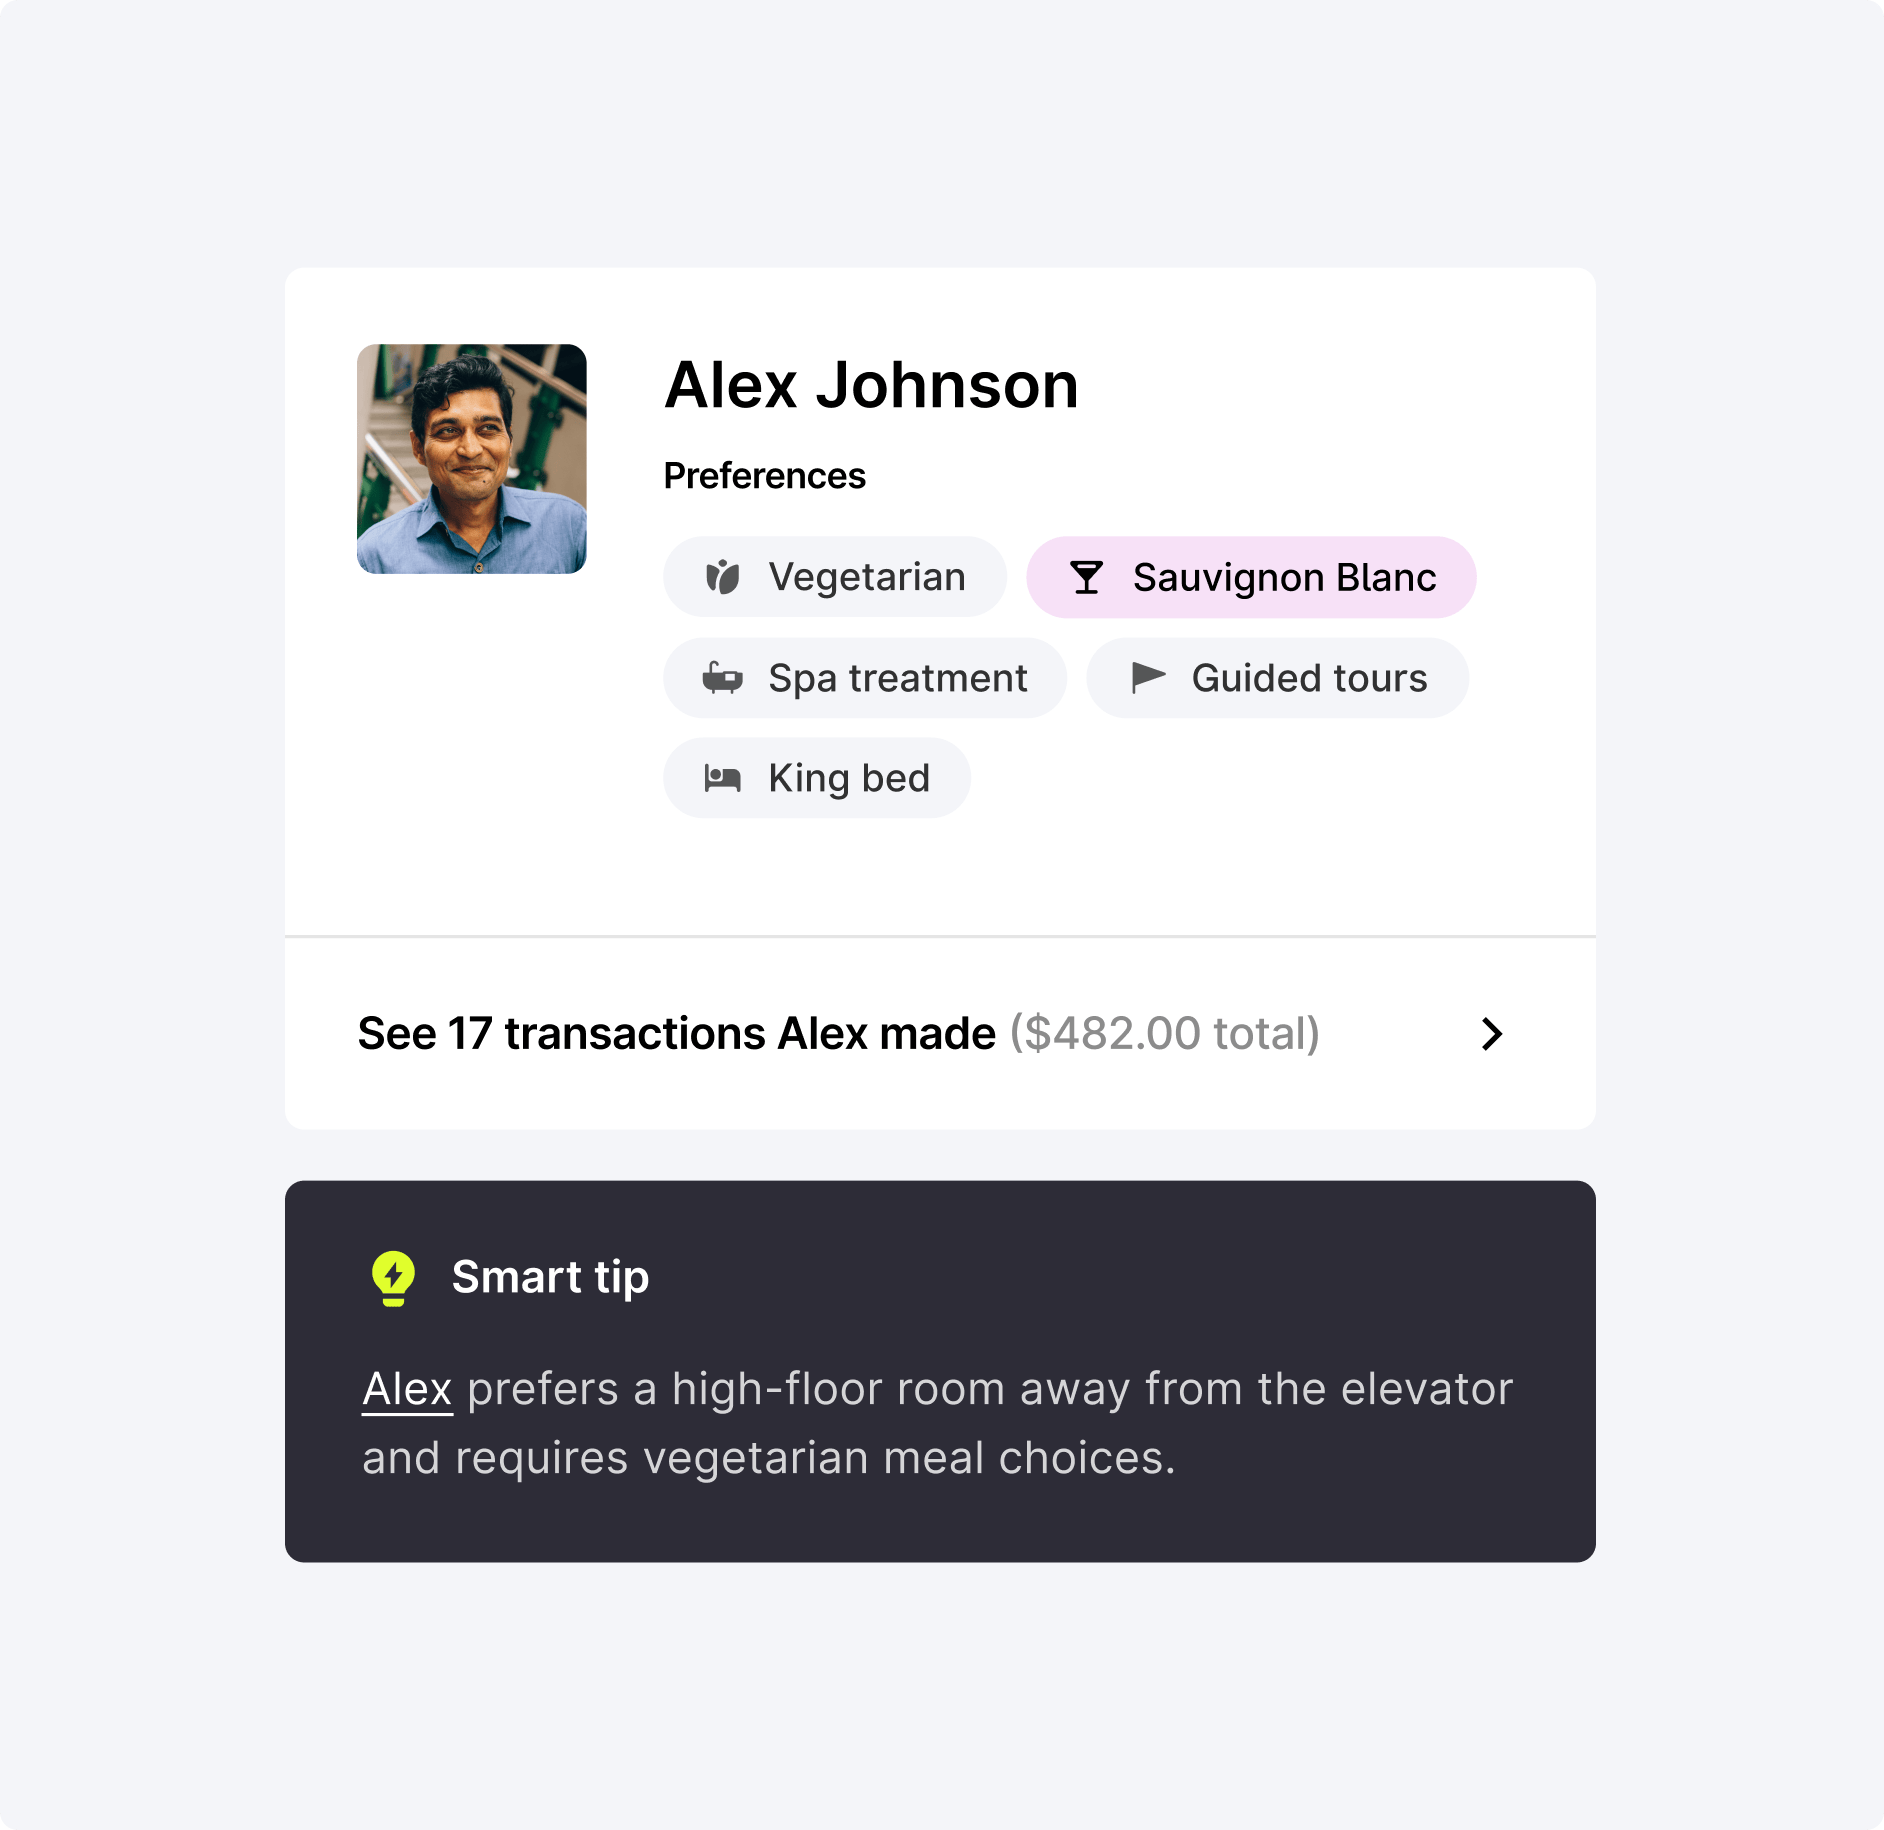This screenshot has height=1830, width=1884.
Task: Open transaction details via the right arrow
Action: [1492, 1034]
